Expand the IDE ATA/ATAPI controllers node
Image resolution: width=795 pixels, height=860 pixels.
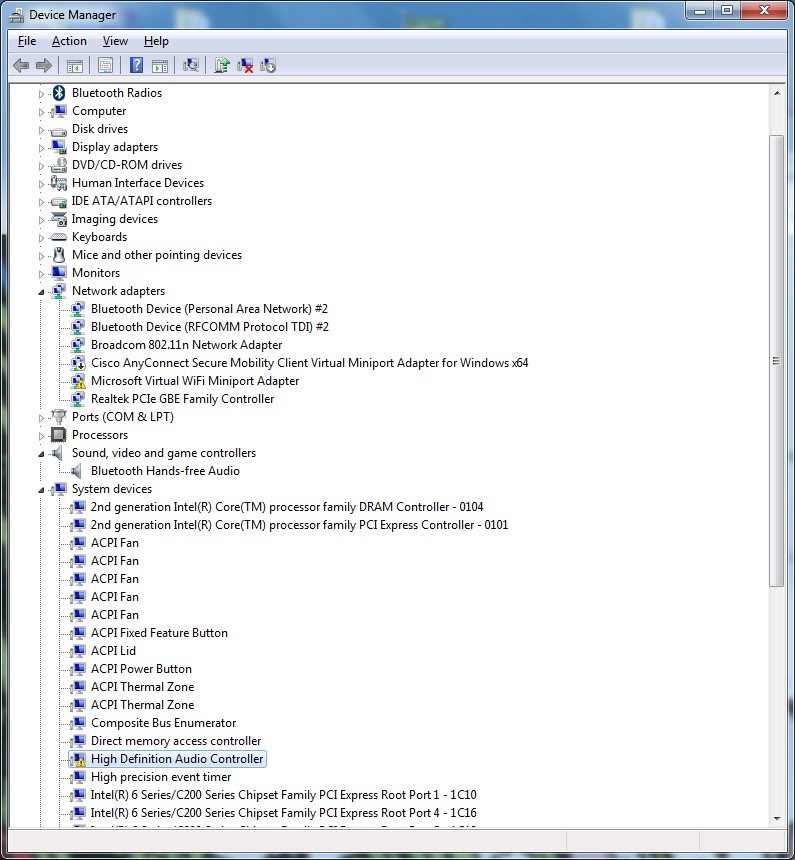pyautogui.click(x=41, y=202)
